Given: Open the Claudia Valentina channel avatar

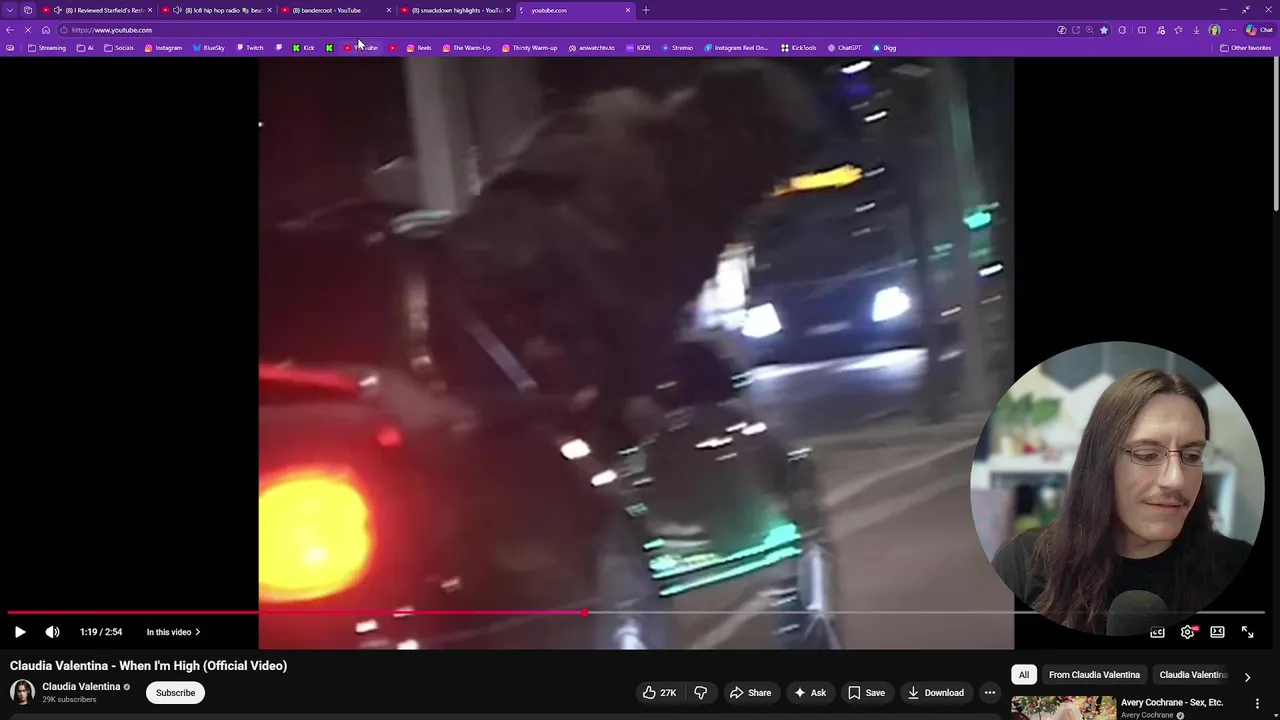Looking at the screenshot, I should pyautogui.click(x=22, y=692).
